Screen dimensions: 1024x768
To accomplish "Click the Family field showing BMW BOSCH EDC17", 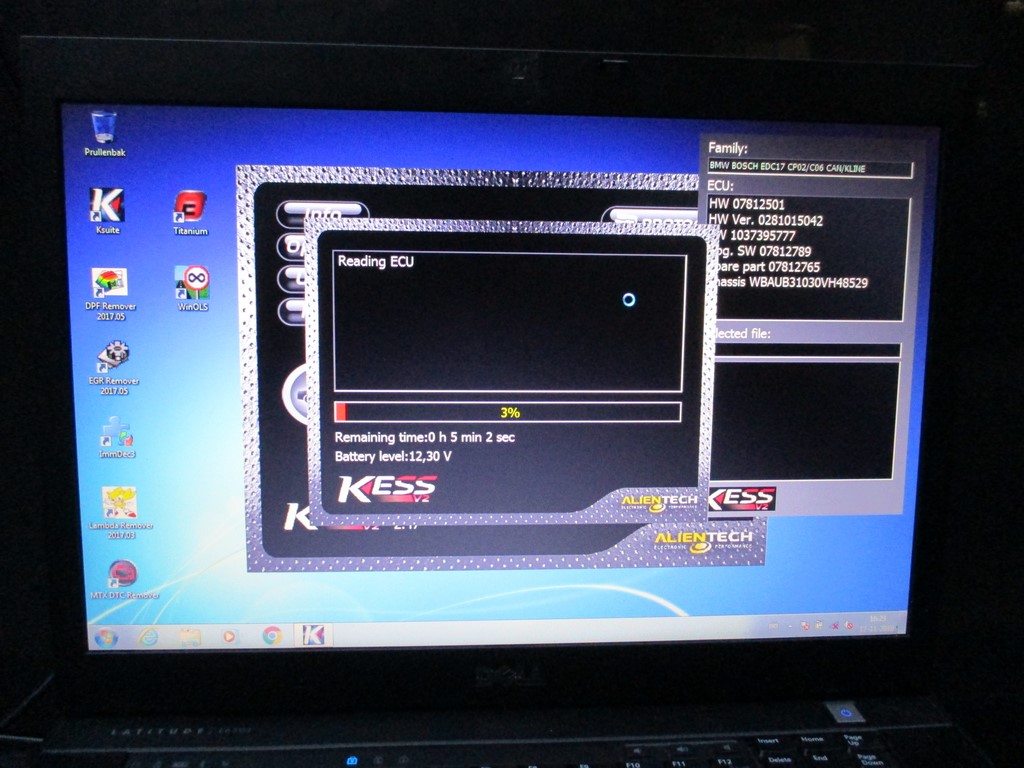I will coord(809,169).
